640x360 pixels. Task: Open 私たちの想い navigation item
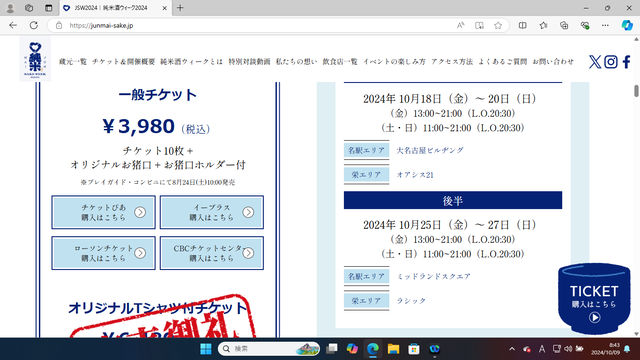pos(297,62)
